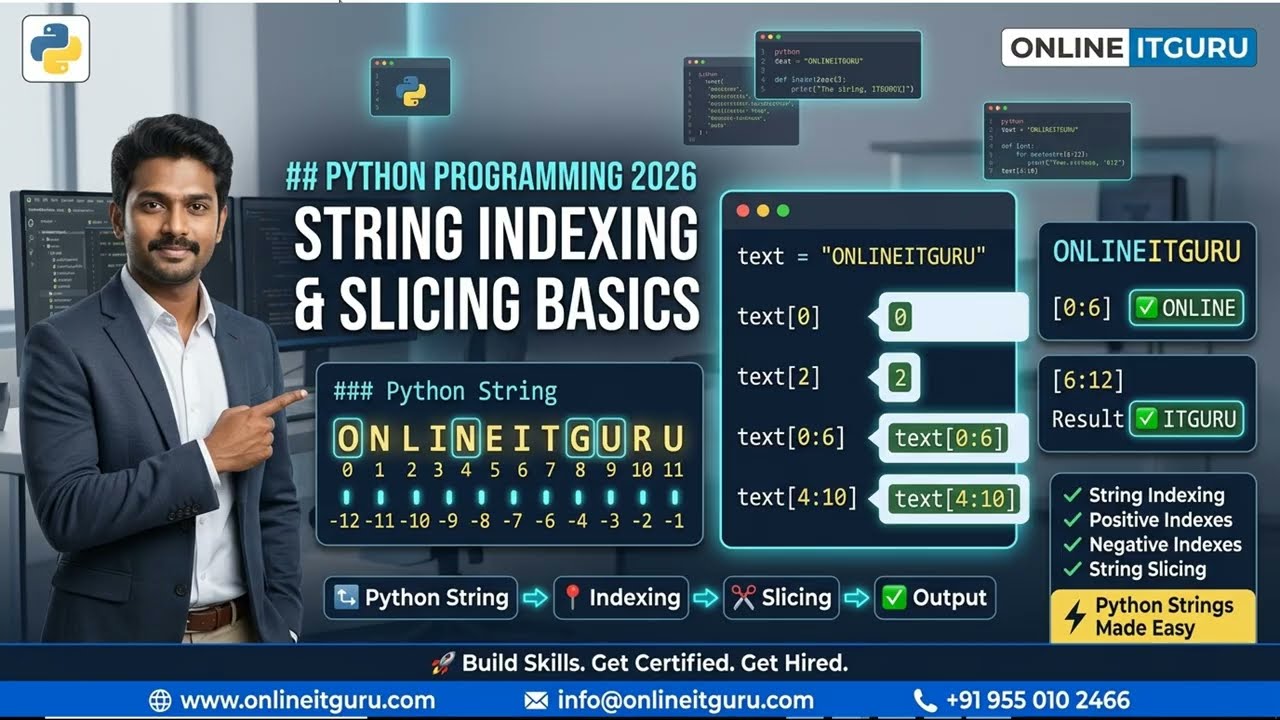This screenshot has width=1280, height=720.
Task: Click the green check beside ONLINE result
Action: [1146, 307]
